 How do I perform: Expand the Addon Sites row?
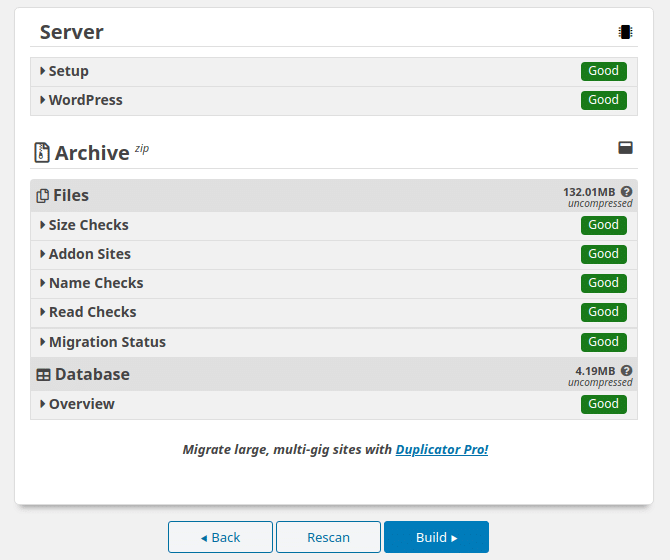click(88, 254)
